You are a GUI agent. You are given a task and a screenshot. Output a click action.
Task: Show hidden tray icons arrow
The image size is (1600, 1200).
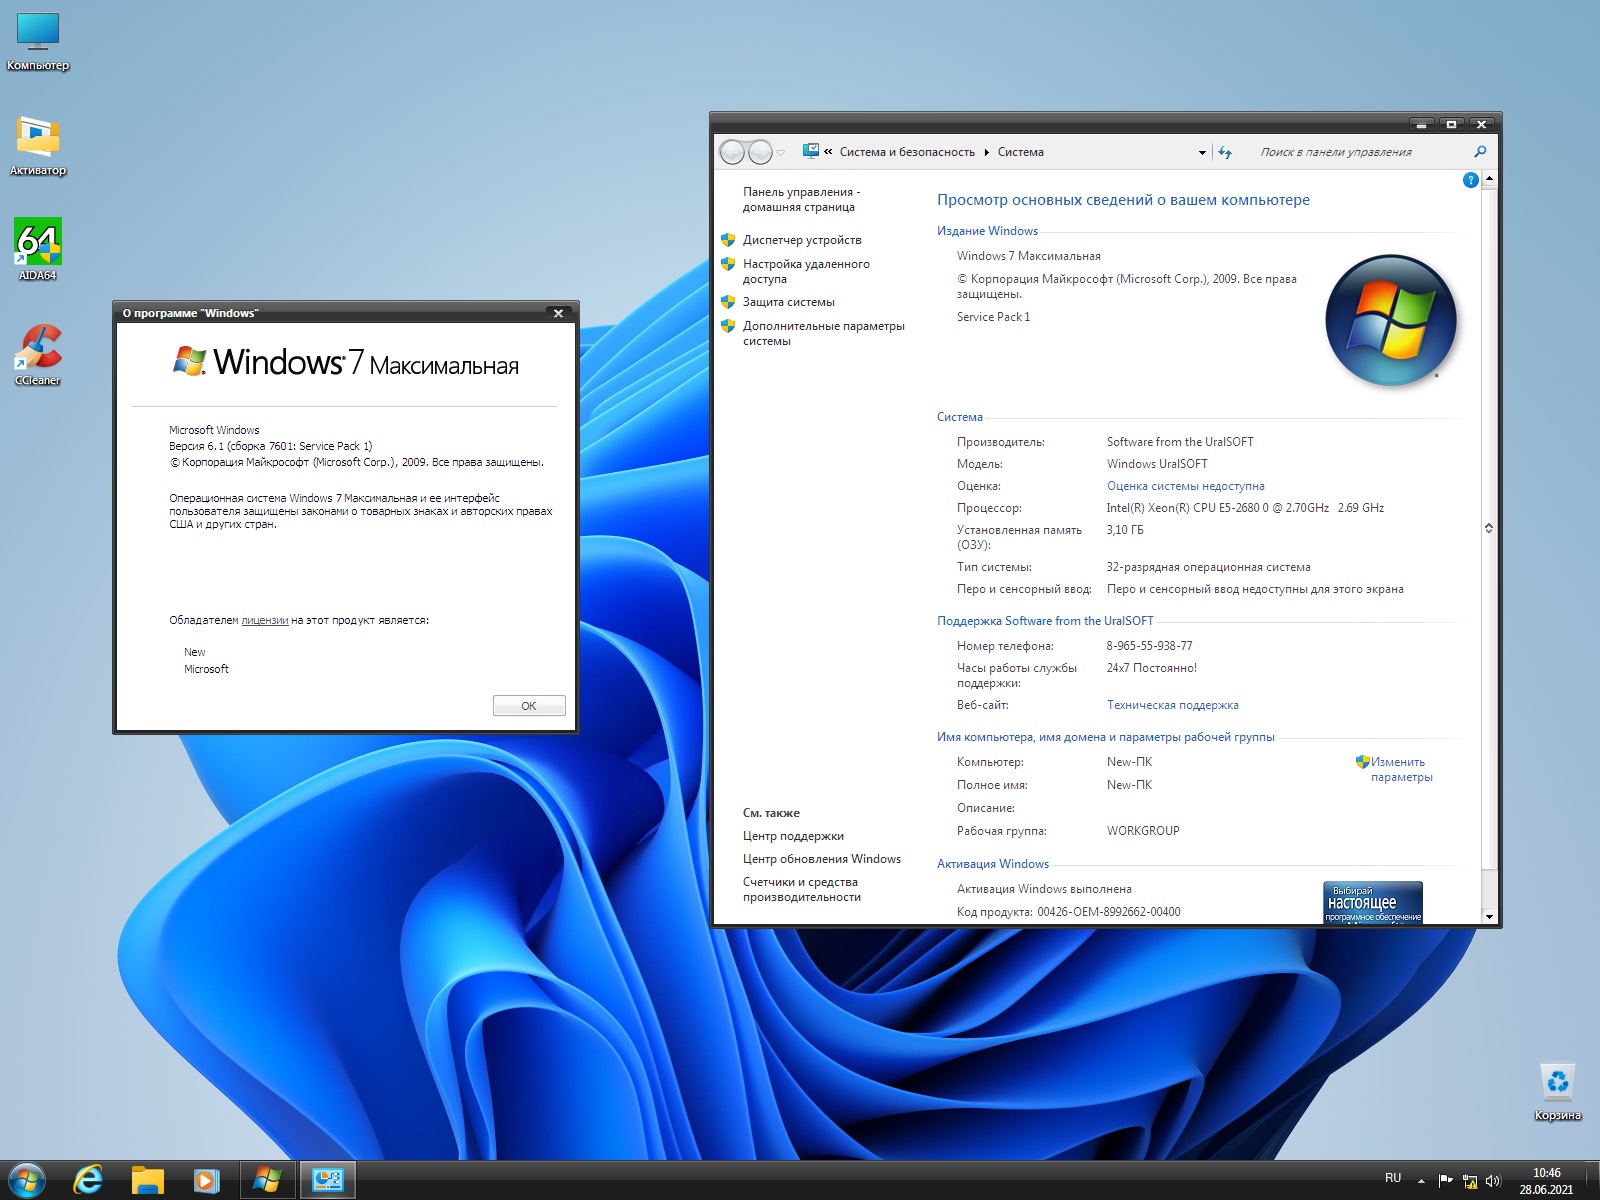pos(1421,1181)
